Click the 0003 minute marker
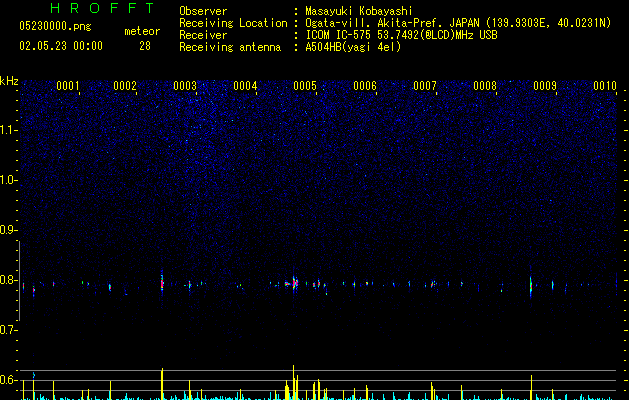Screen dimensions: 629x400 (x=185, y=86)
